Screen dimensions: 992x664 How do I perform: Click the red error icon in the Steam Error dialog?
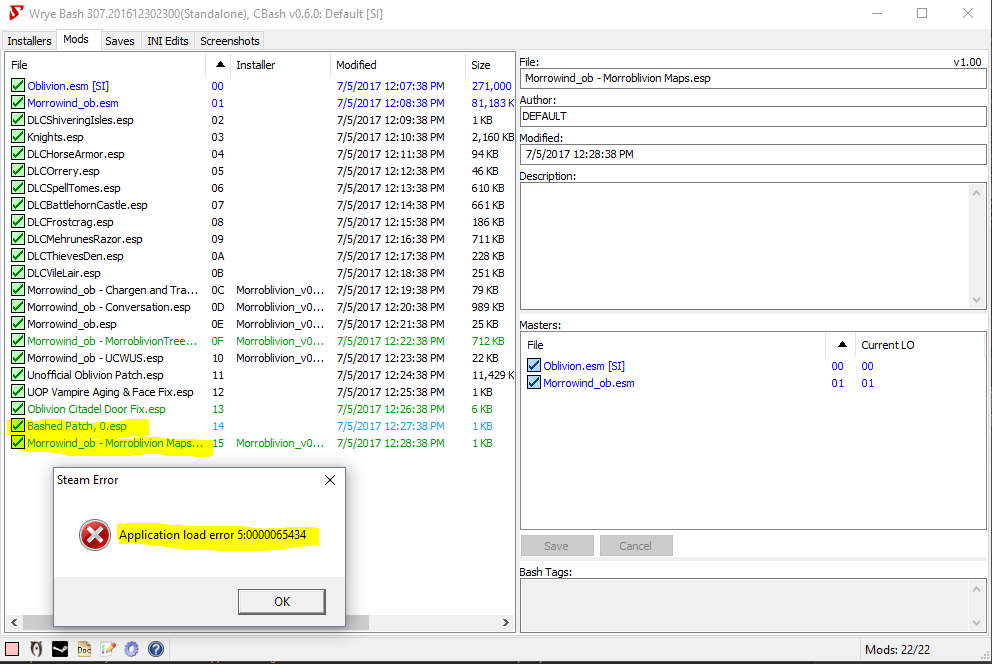95,535
